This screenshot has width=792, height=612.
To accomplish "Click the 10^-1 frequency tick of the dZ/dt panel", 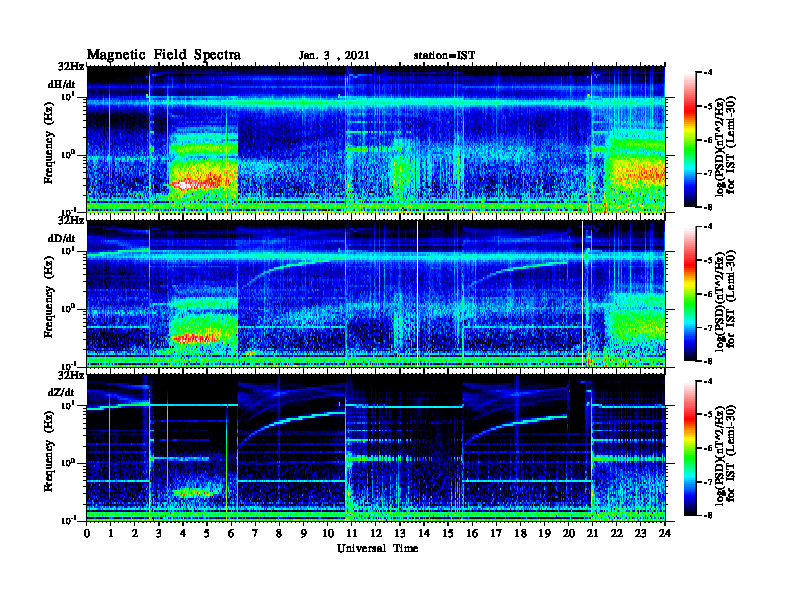I will click(x=67, y=520).
